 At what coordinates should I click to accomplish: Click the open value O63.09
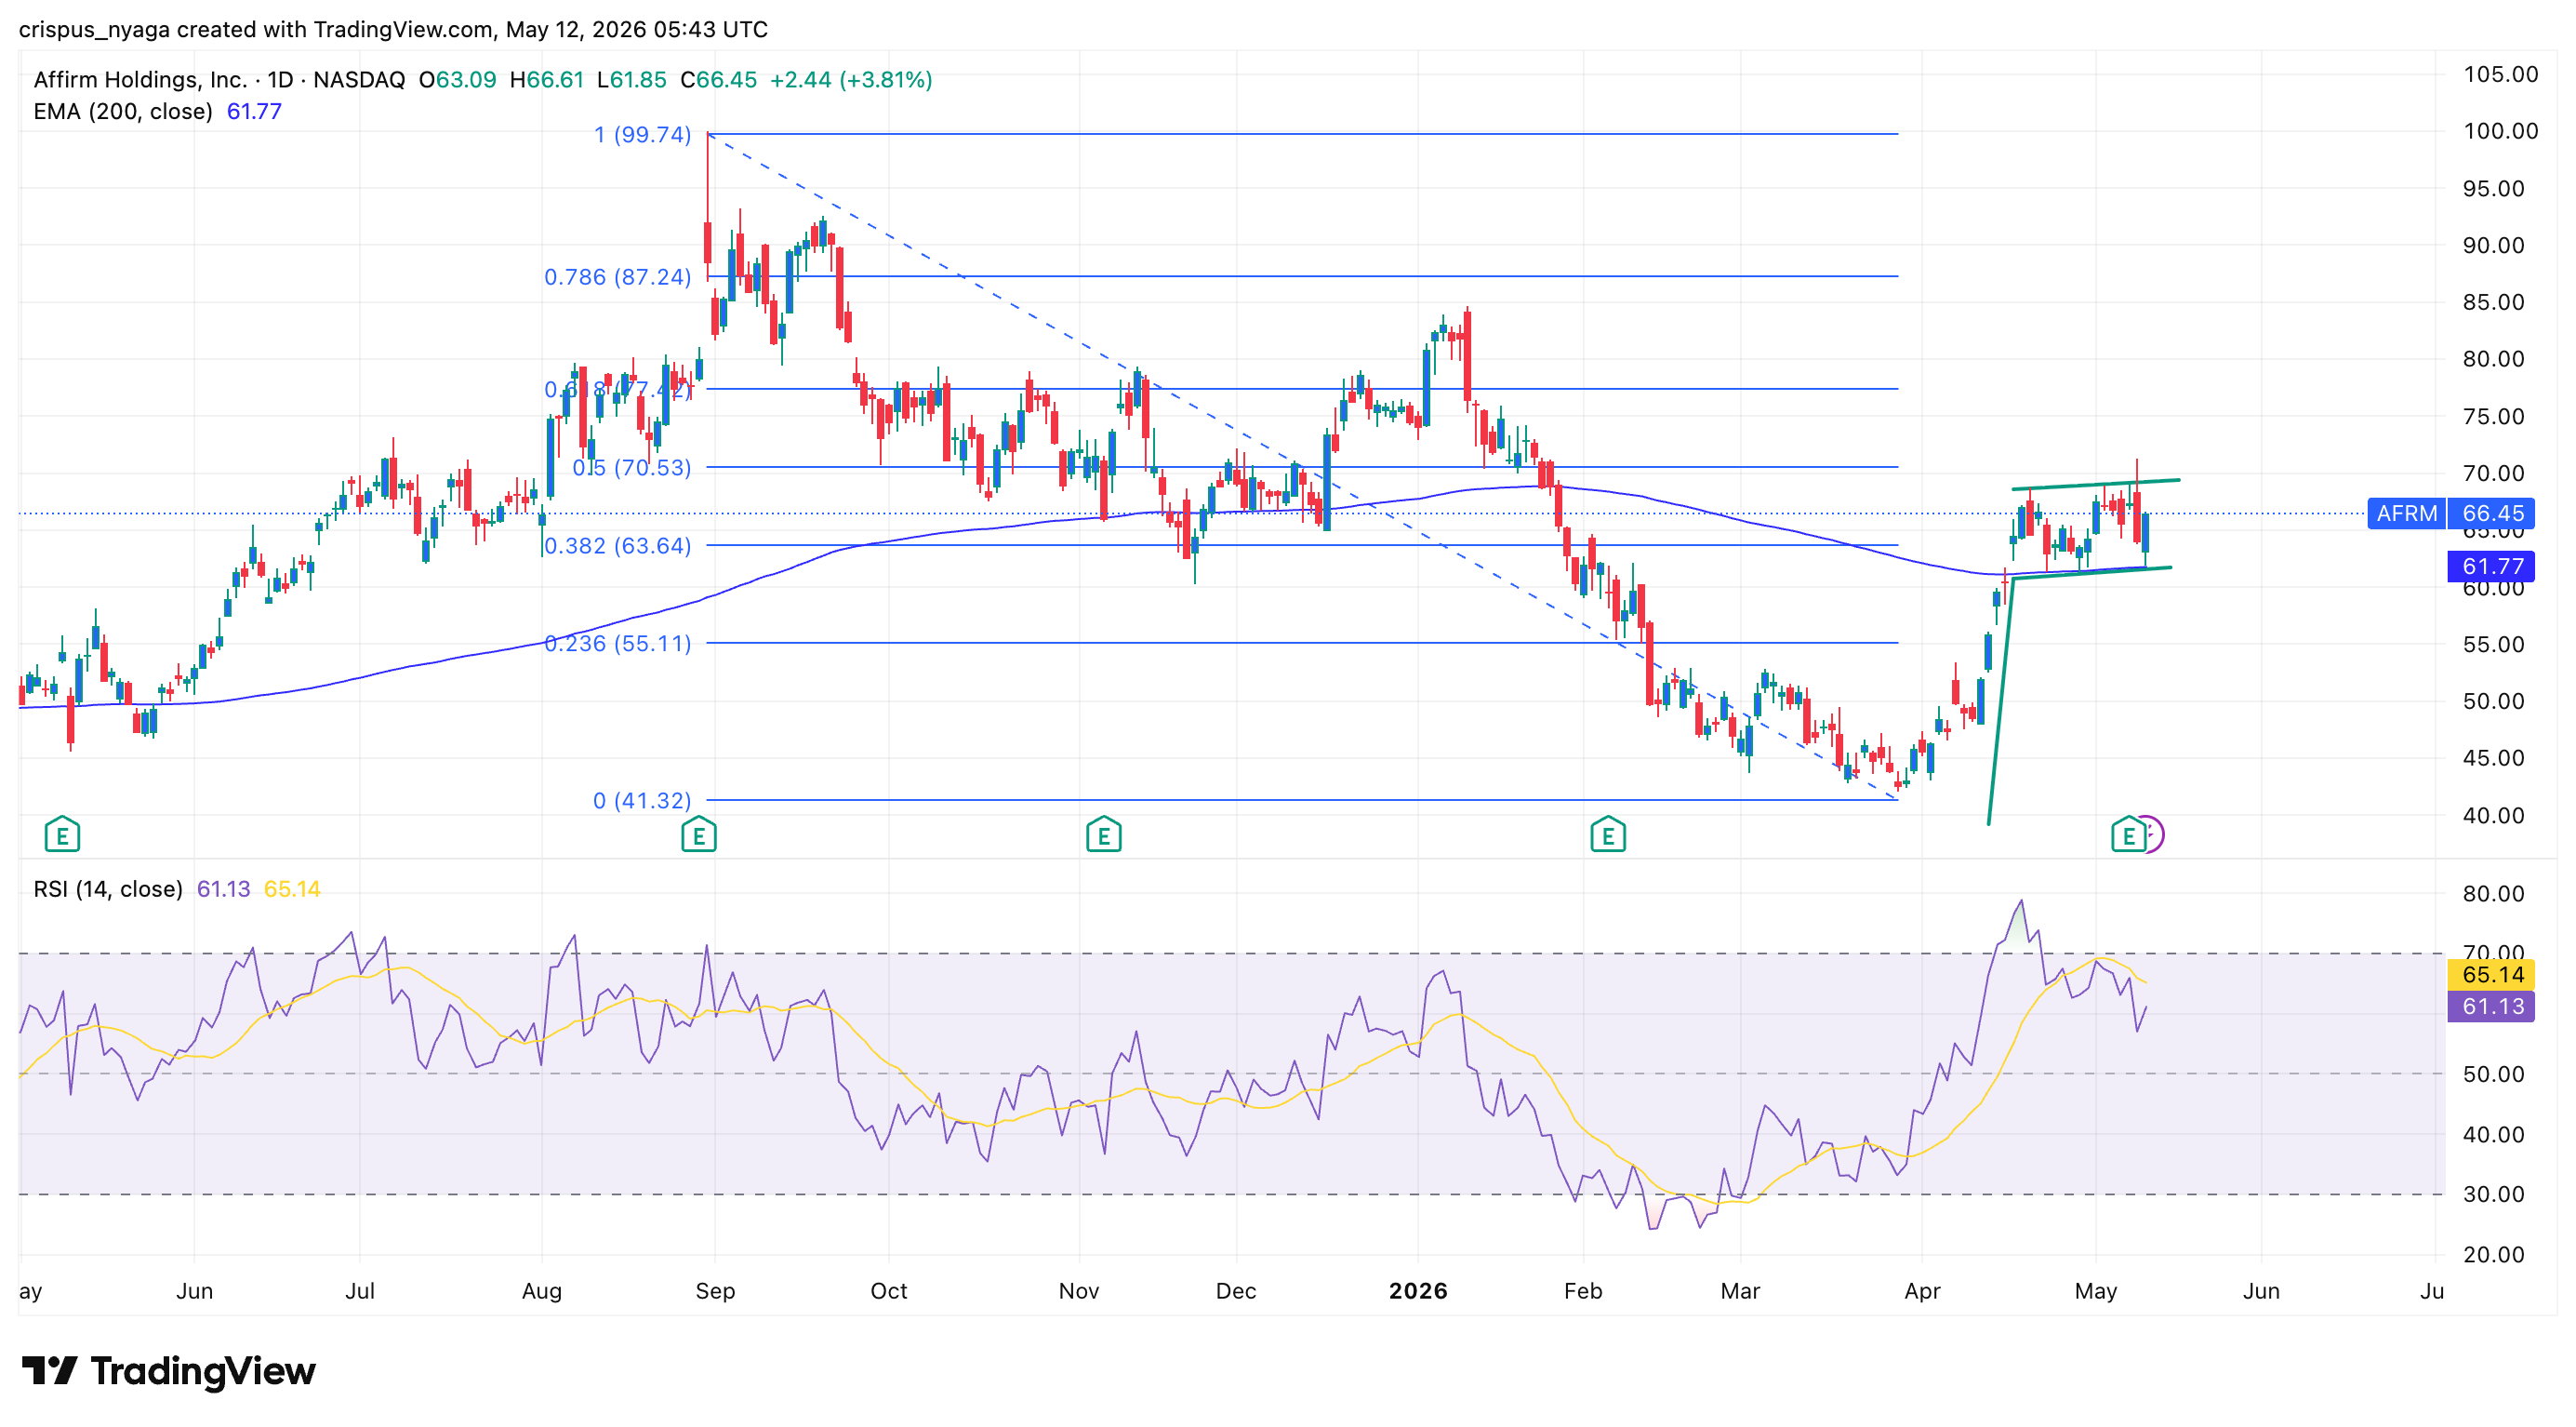(457, 79)
